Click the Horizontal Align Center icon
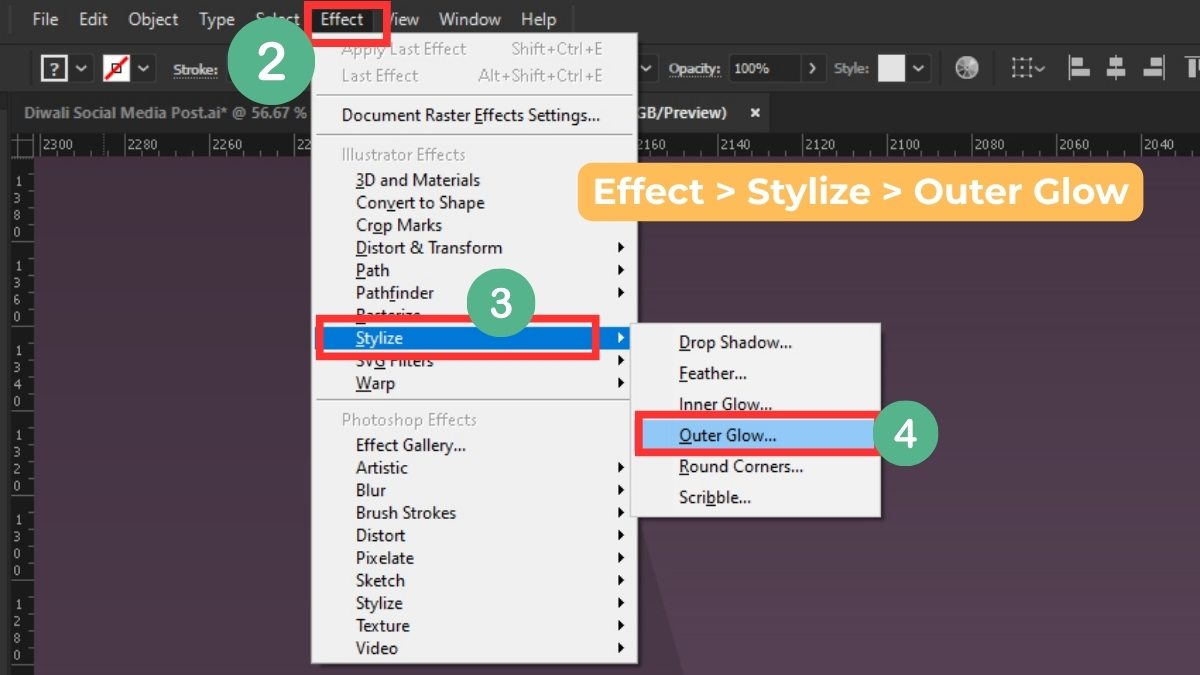Image resolution: width=1200 pixels, height=675 pixels. point(1116,68)
